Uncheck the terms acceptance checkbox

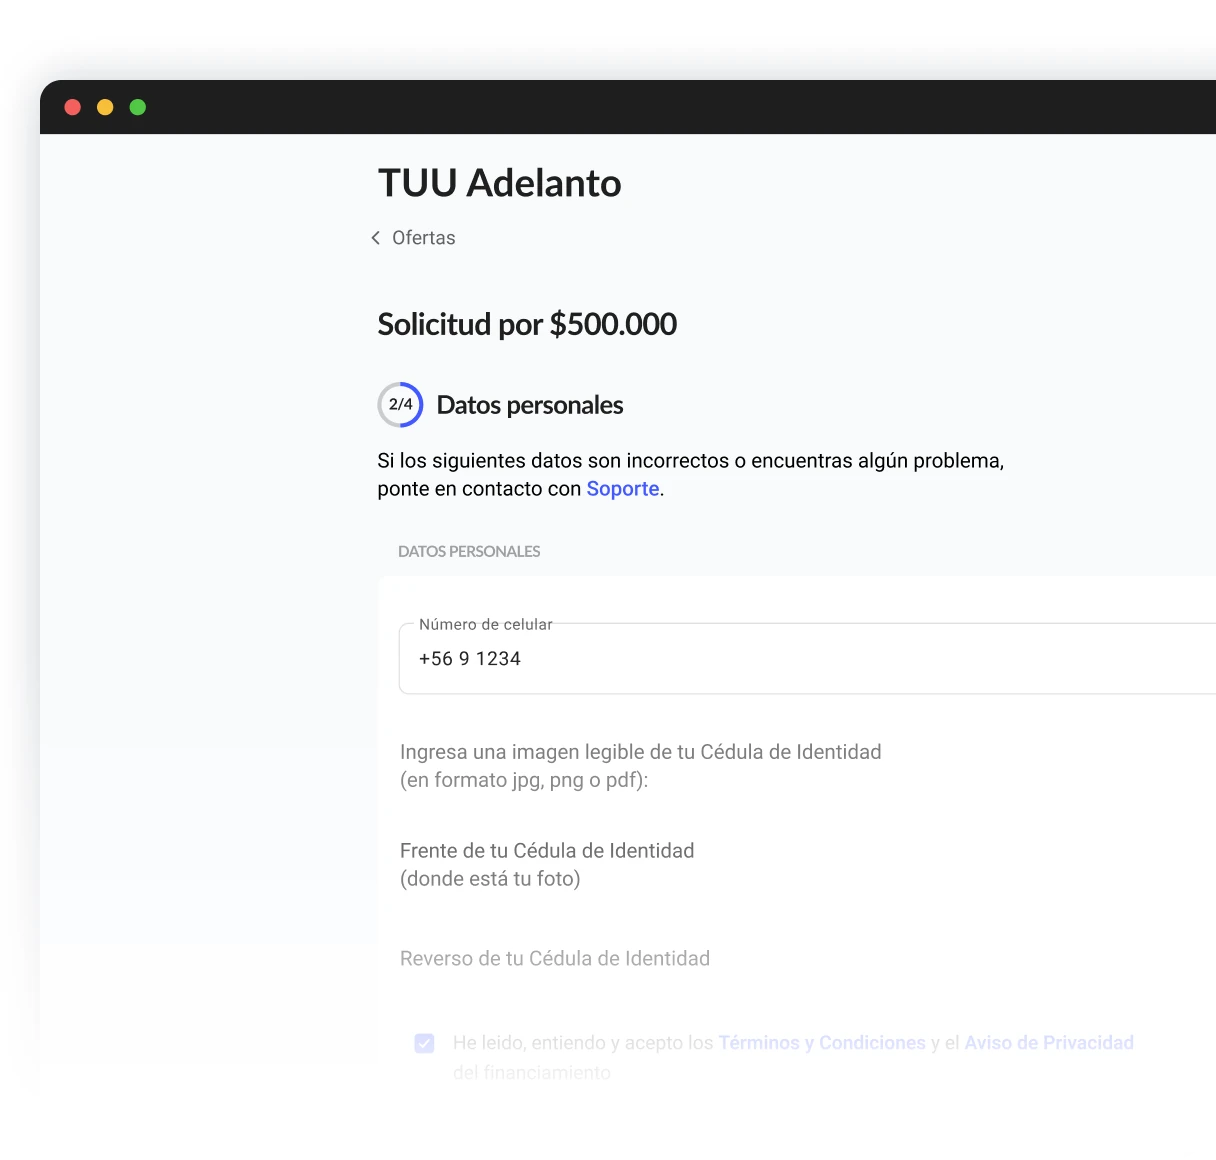[x=424, y=1043]
